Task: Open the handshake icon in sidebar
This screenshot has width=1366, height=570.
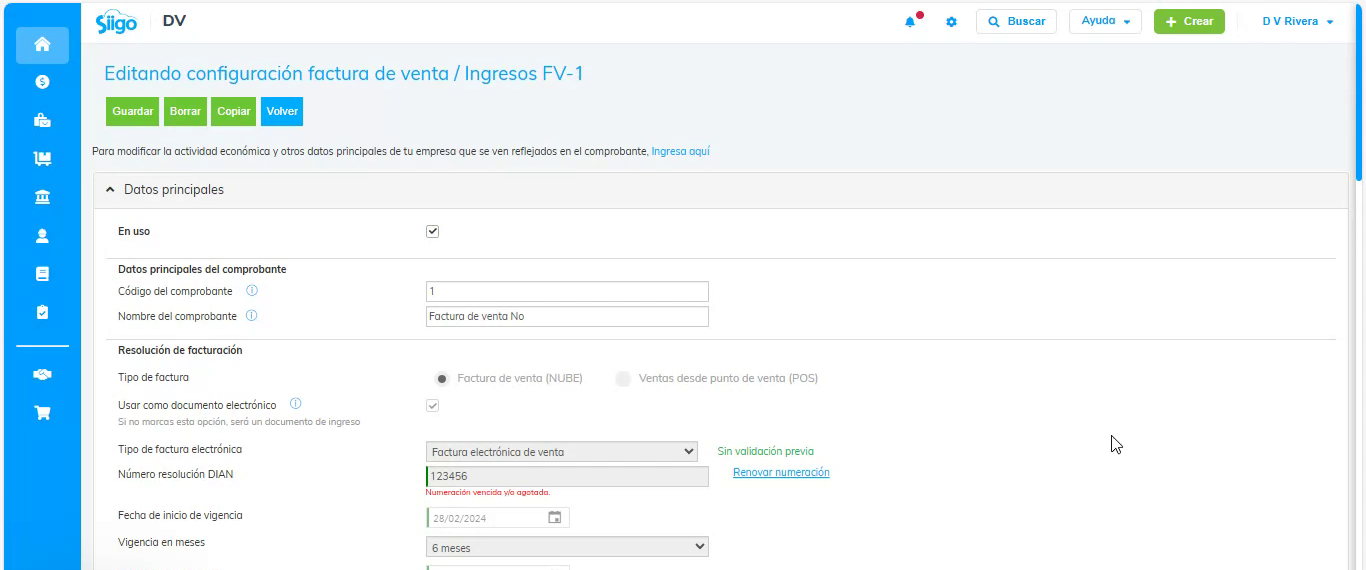Action: click(x=42, y=374)
